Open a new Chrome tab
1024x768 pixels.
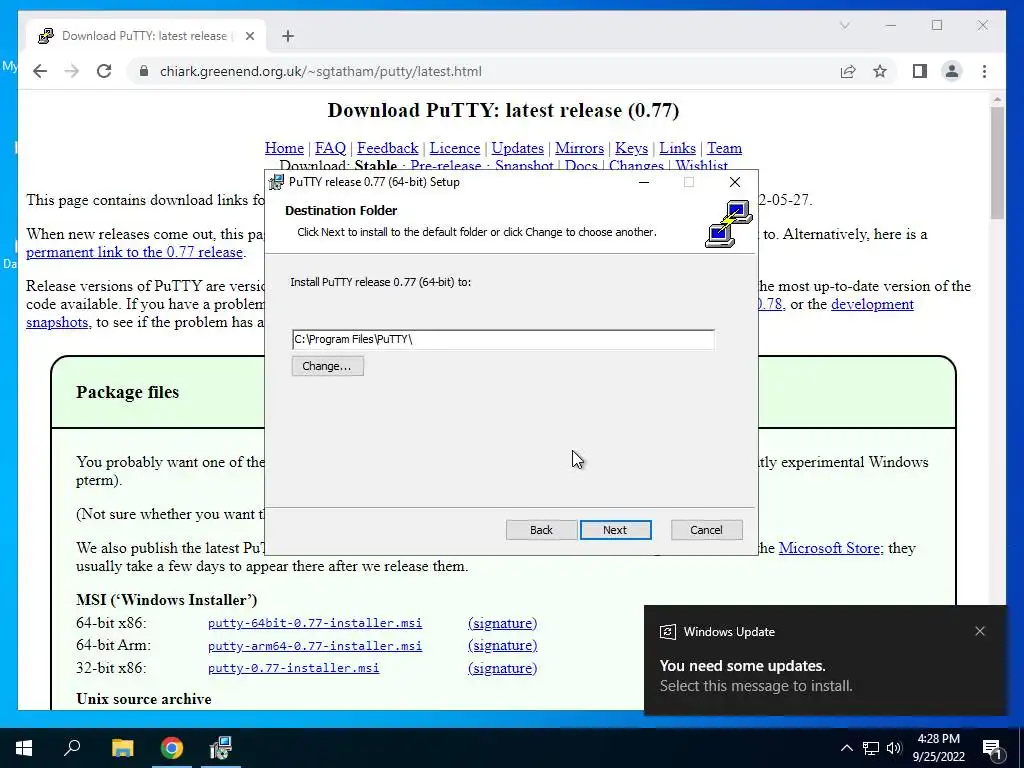tap(288, 36)
